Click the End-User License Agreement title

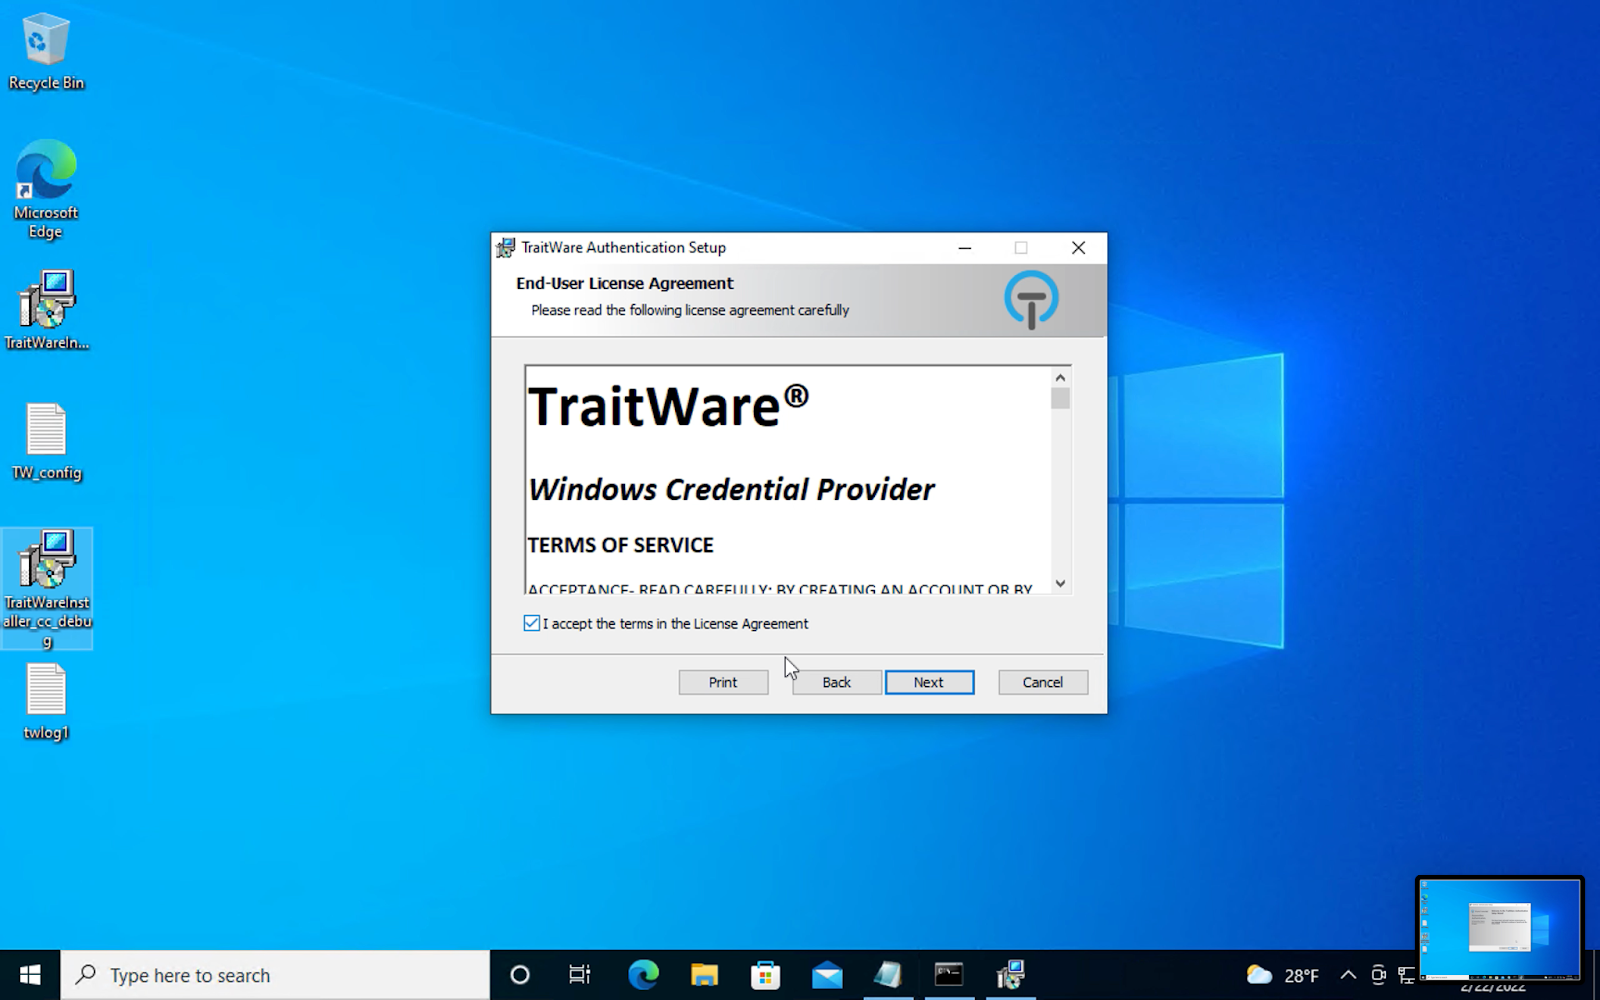pyautogui.click(x=625, y=283)
